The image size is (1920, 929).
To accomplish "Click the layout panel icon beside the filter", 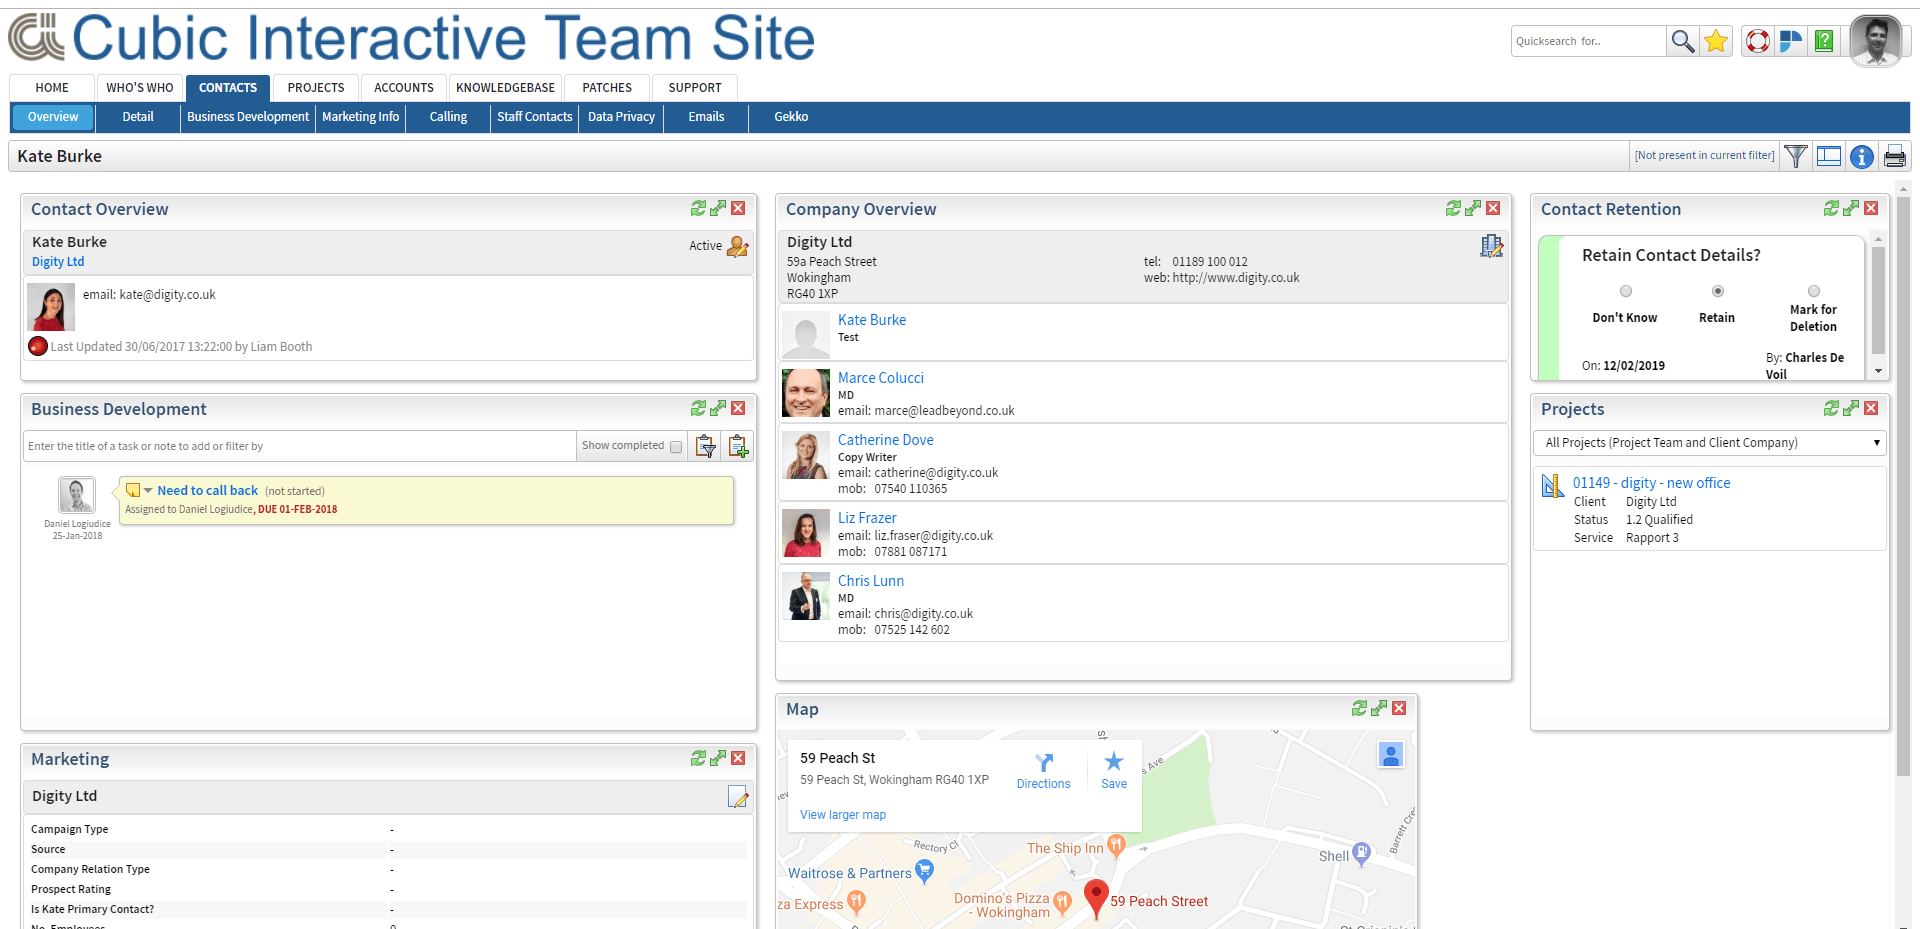I will [x=1829, y=156].
